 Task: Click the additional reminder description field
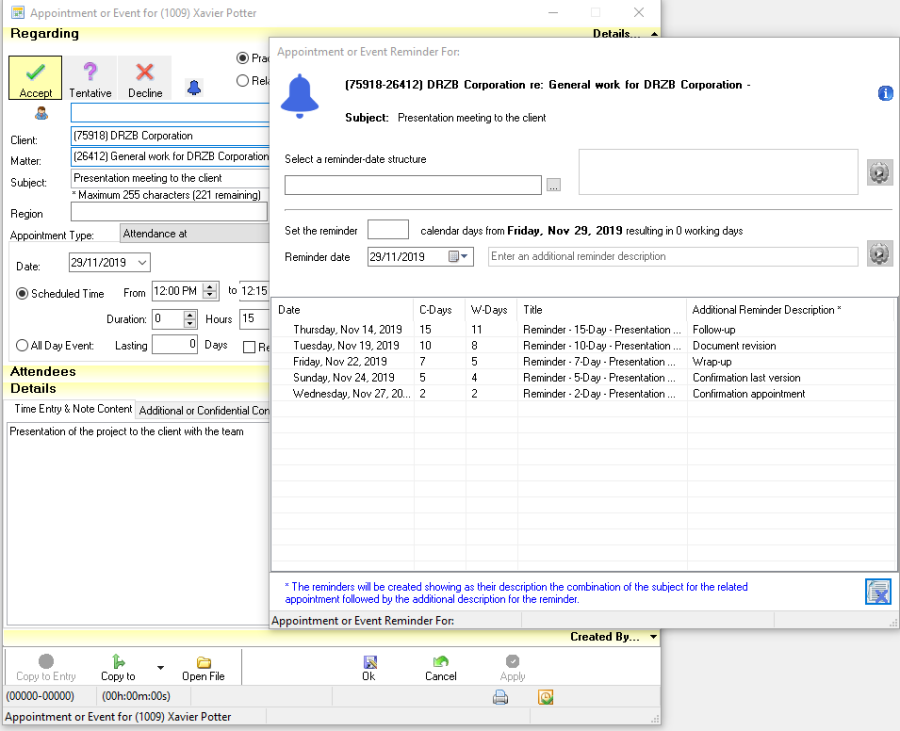(673, 256)
